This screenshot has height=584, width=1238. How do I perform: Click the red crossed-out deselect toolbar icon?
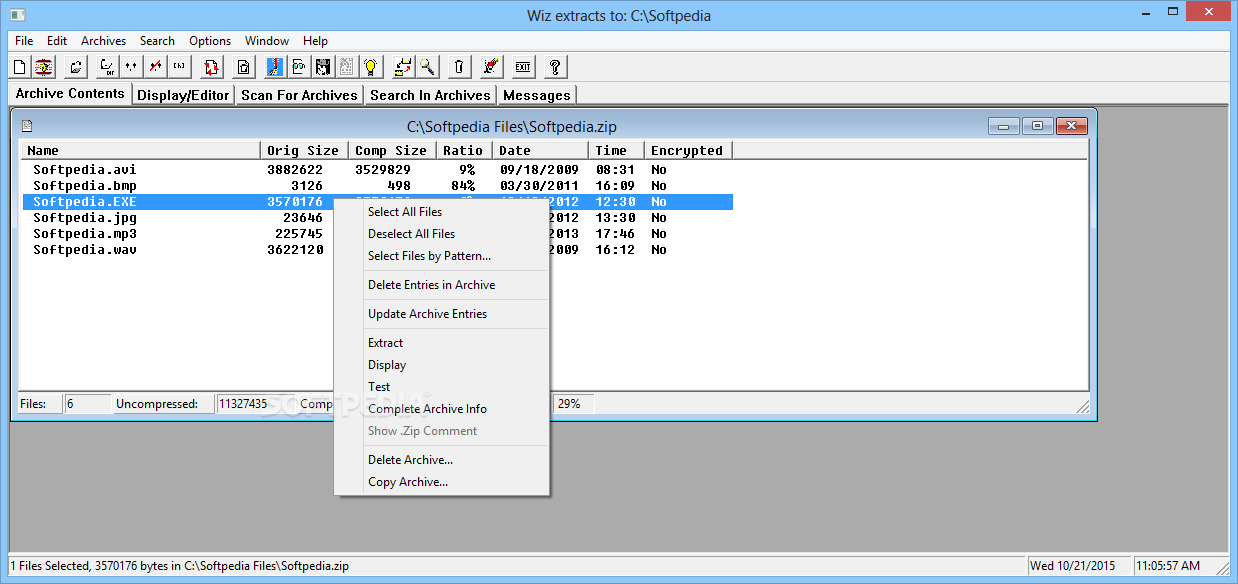(x=155, y=67)
